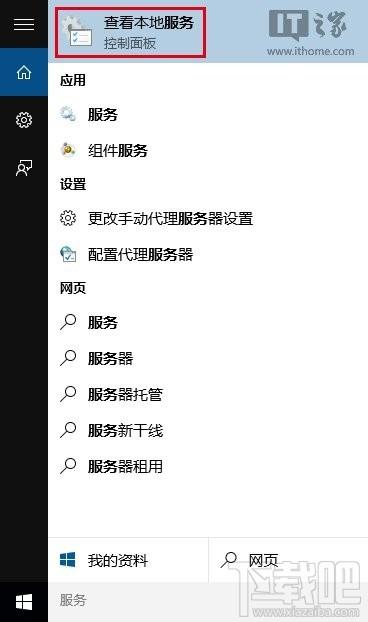368x622 pixels.
Task: Open 更改手动代理服务器设置 setting
Action: click(208, 219)
